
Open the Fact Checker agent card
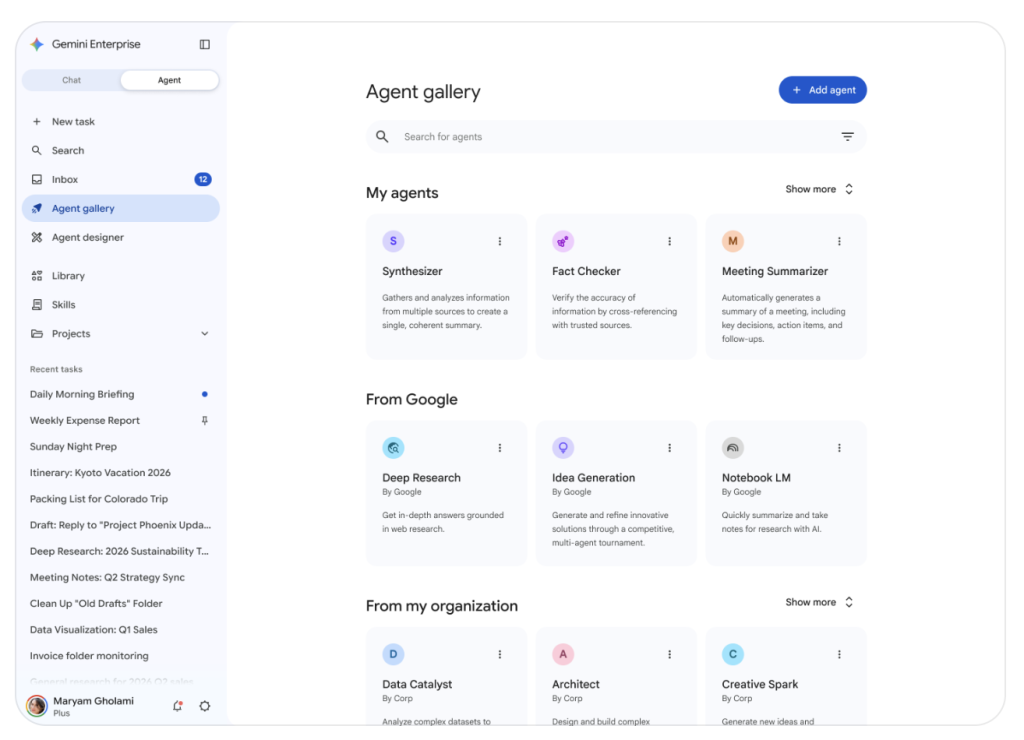pos(616,287)
